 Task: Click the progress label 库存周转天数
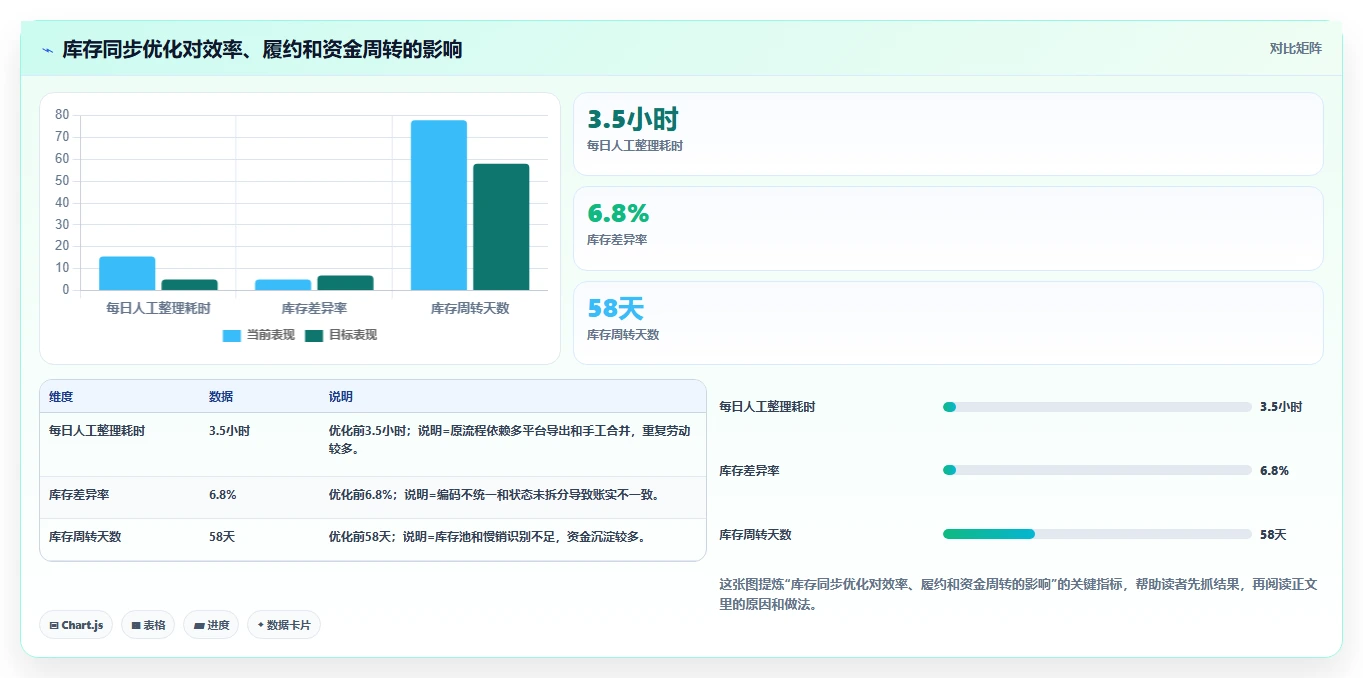pos(755,534)
